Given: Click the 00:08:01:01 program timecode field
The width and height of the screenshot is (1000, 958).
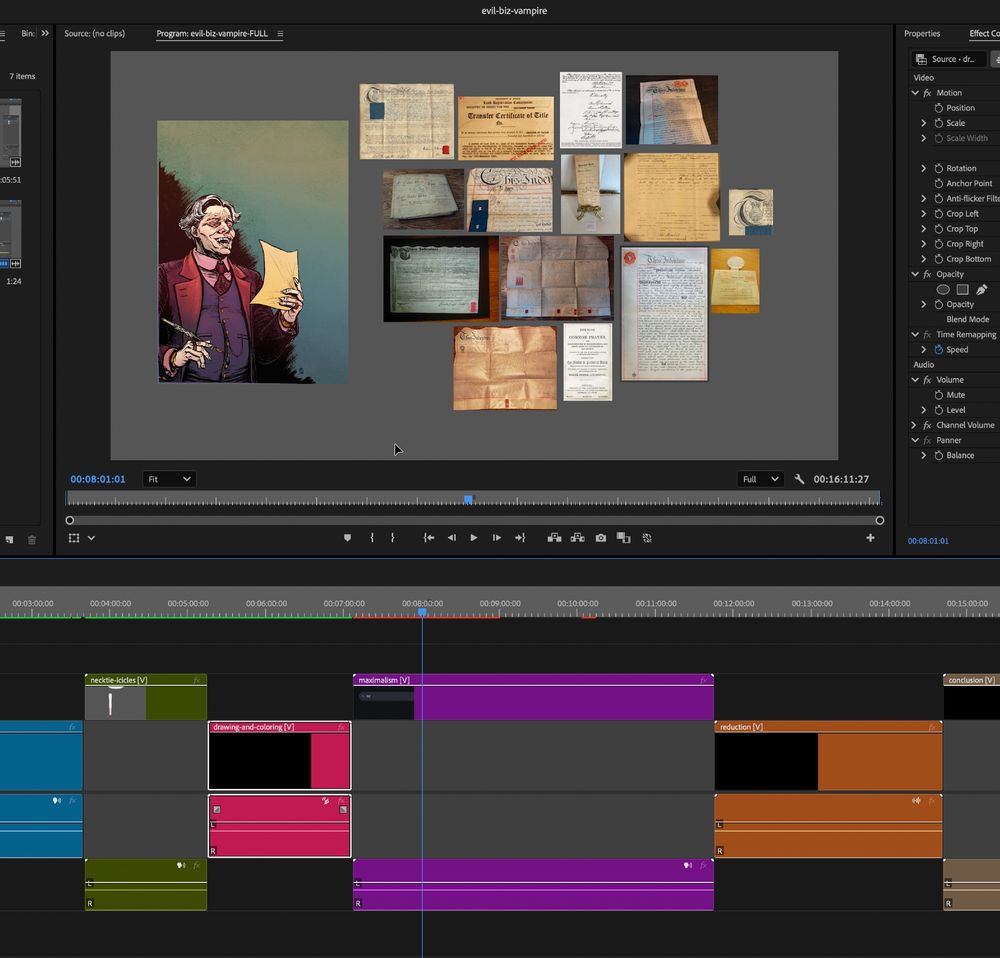Looking at the screenshot, I should pyautogui.click(x=98, y=479).
